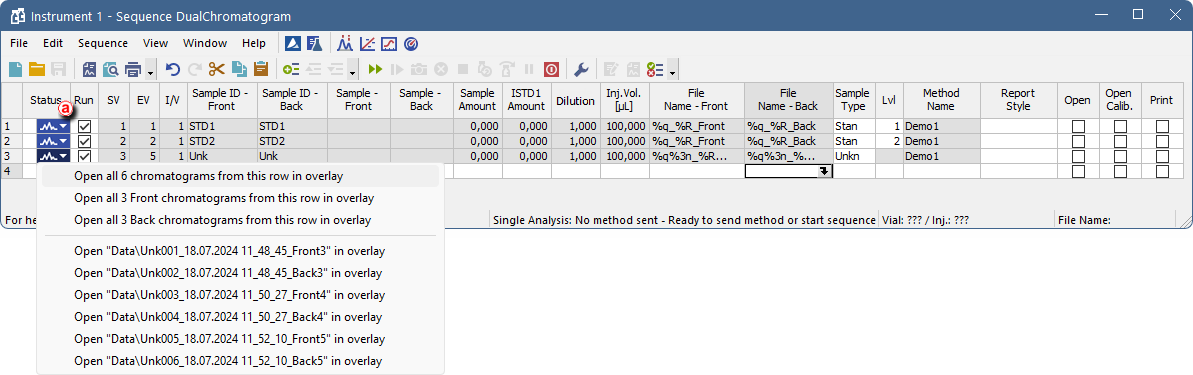The width and height of the screenshot is (1193, 375).
Task: Undo the last edit
Action: (x=173, y=69)
